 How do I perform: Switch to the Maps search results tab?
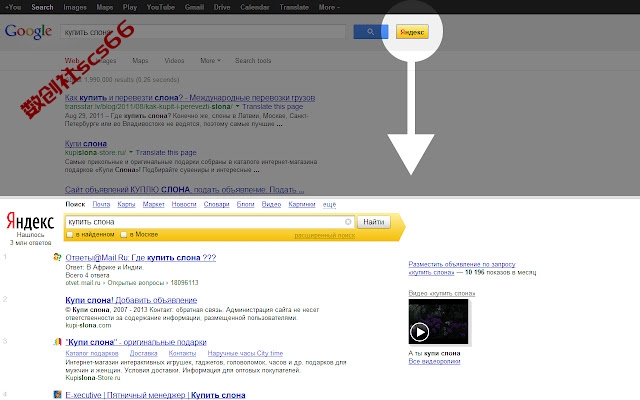click(140, 60)
